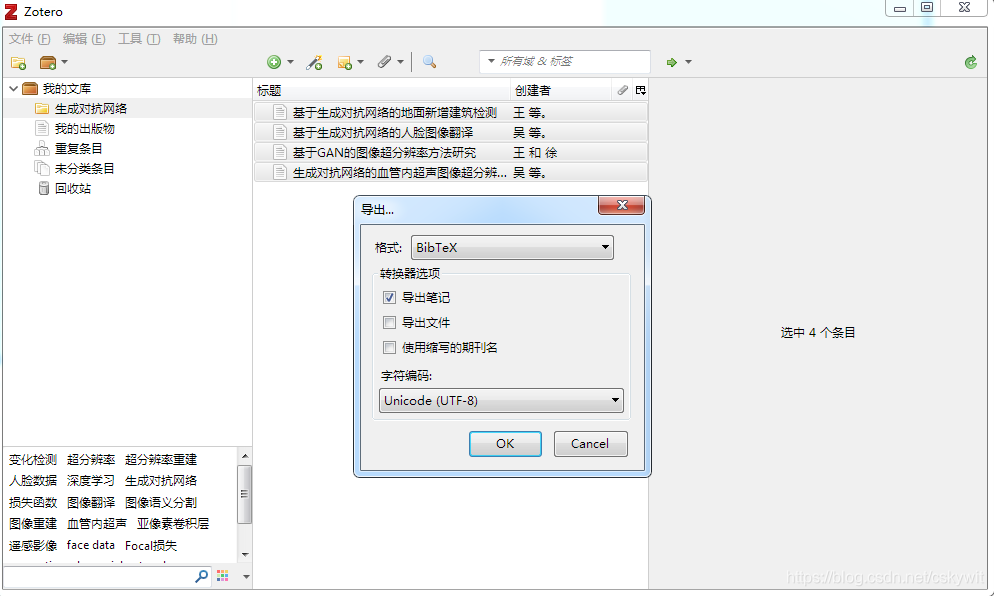Open the 回收站 trash
This screenshot has height=596, width=994.
(x=72, y=188)
